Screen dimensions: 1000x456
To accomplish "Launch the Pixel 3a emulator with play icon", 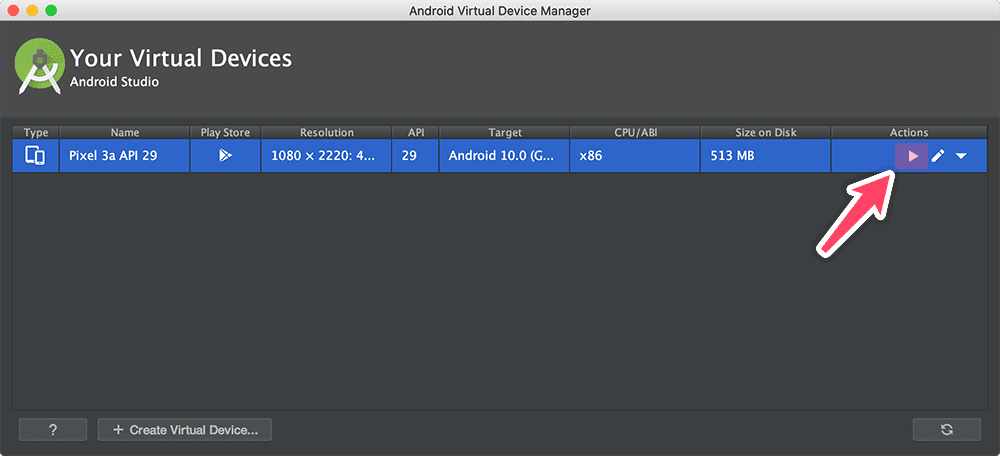I will pyautogui.click(x=912, y=156).
